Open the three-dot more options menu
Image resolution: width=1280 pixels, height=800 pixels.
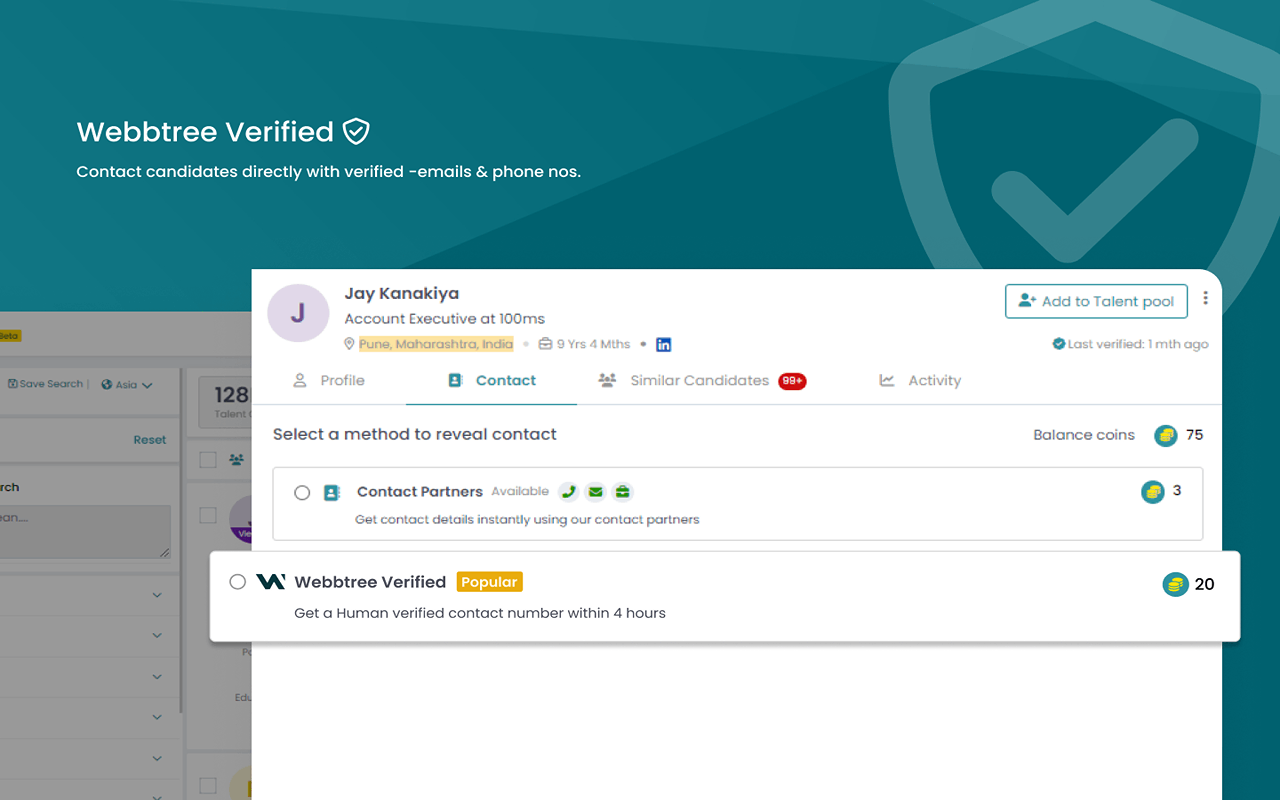pos(1205,298)
